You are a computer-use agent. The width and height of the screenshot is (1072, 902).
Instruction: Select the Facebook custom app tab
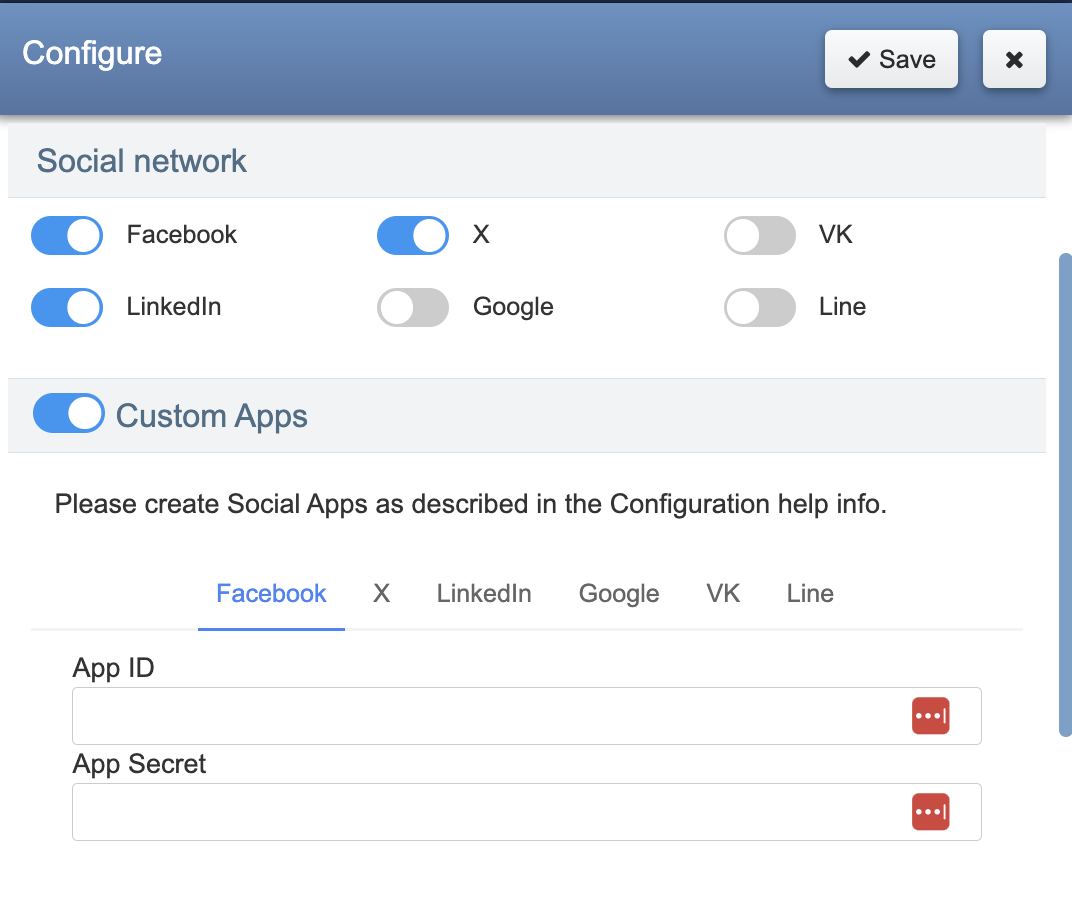tap(271, 594)
